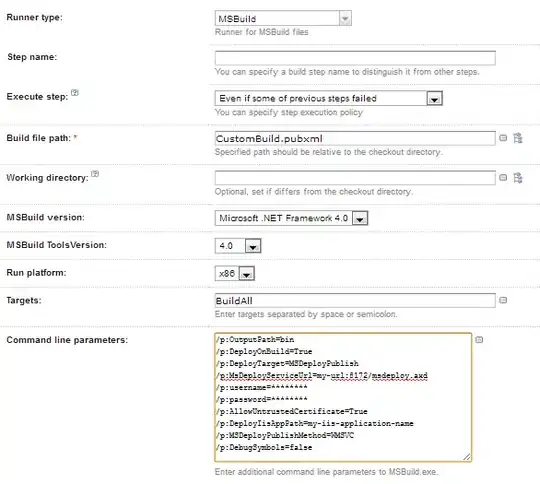Click the MsDeployServiceUrl parameter line
This screenshot has height=484, width=540.
pyautogui.click(x=322, y=375)
